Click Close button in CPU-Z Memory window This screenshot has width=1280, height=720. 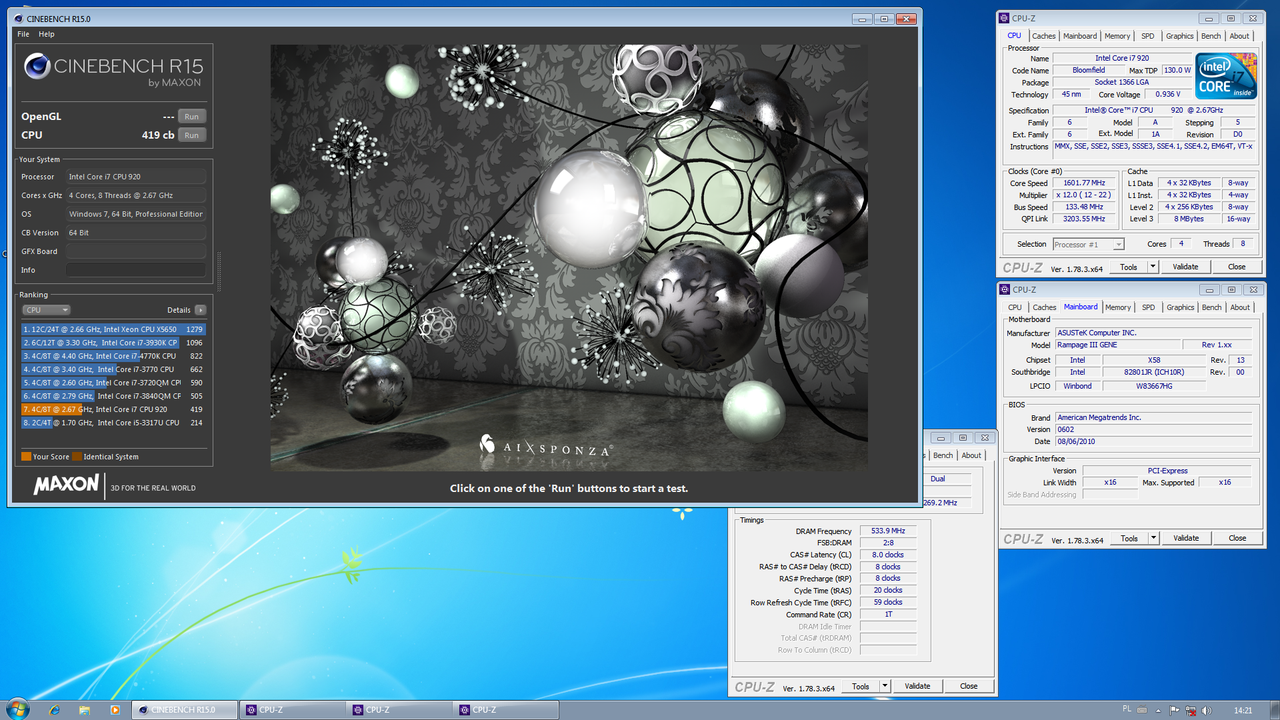(x=968, y=686)
